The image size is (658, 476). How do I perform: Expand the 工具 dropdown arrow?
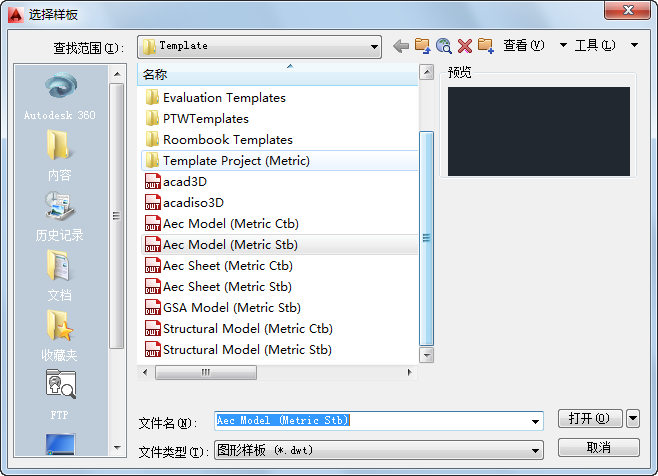[634, 45]
